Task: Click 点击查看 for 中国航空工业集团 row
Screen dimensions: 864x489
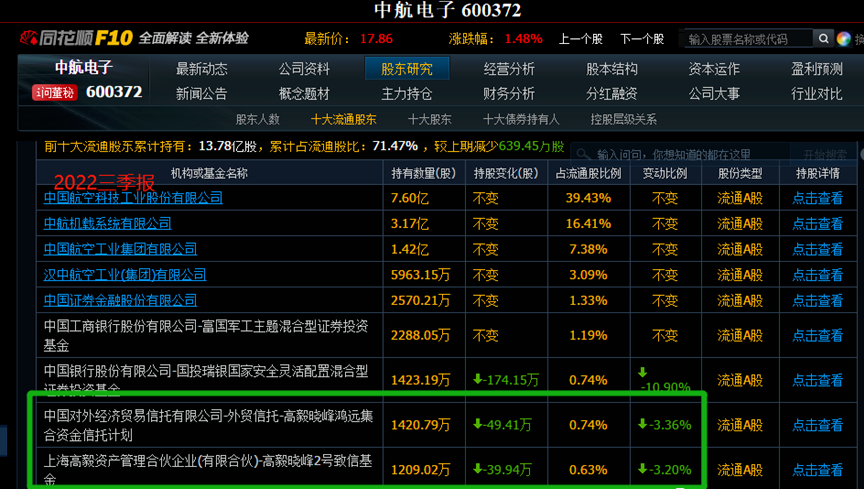Action: (818, 249)
